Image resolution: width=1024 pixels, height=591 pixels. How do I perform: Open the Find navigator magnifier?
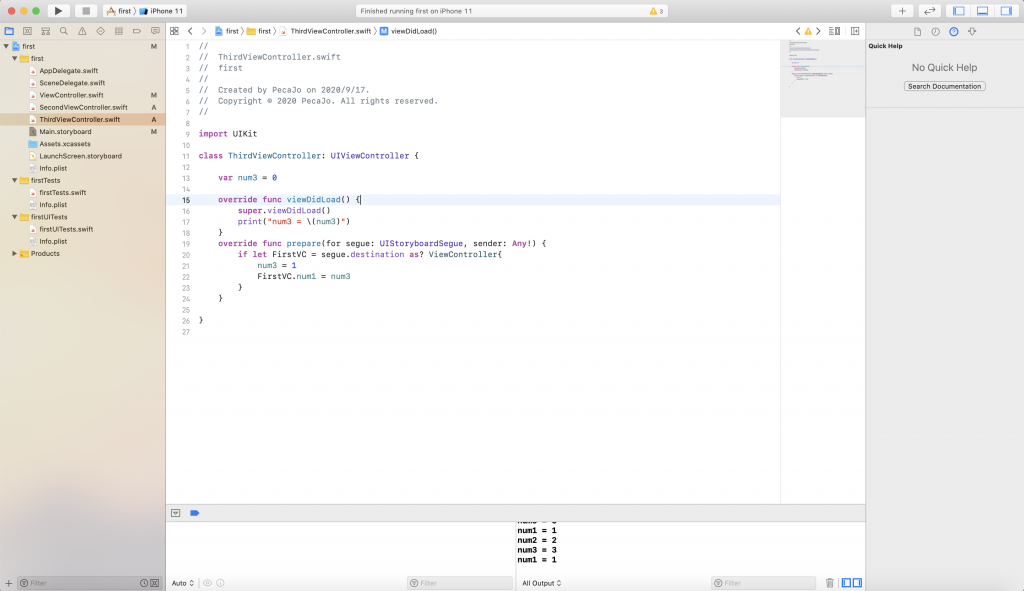pyautogui.click(x=64, y=31)
